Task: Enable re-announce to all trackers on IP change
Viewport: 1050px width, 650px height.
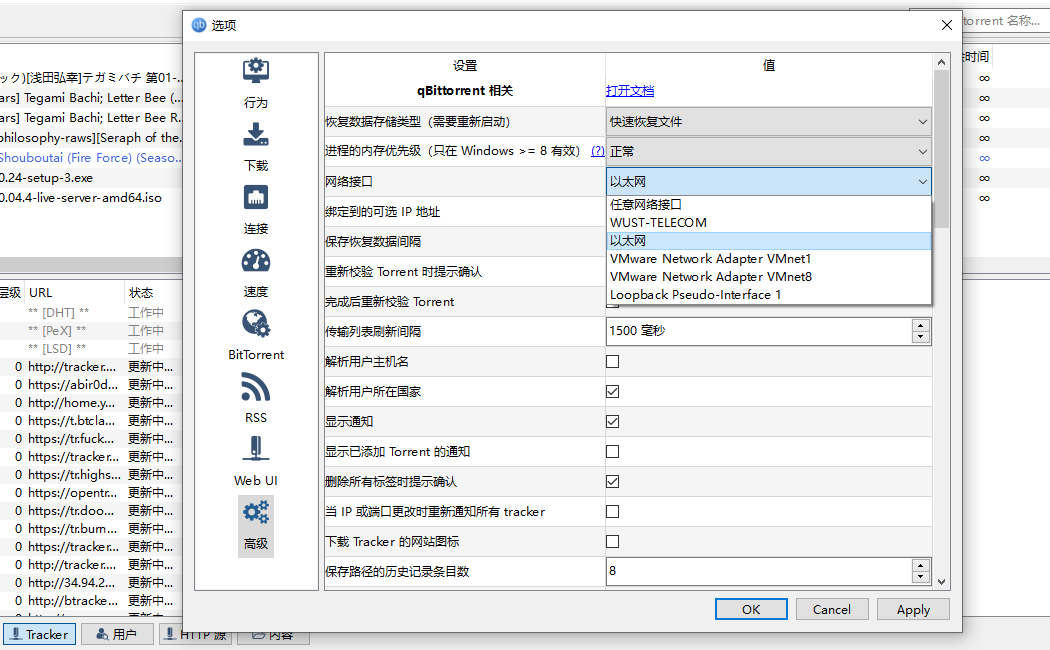Action: pyautogui.click(x=612, y=511)
